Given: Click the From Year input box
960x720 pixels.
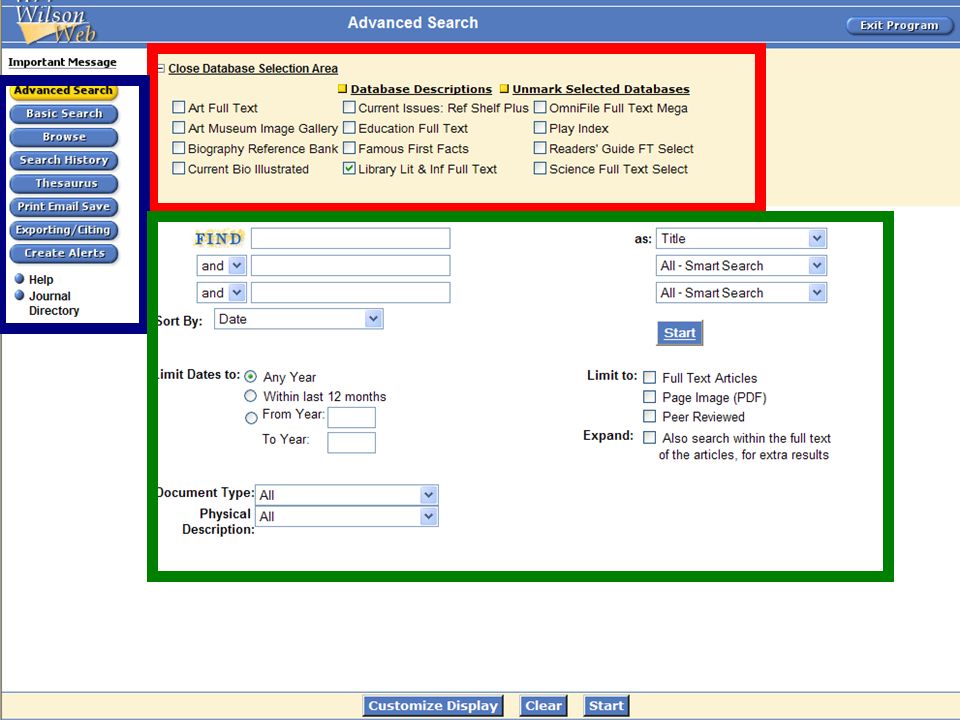Looking at the screenshot, I should pyautogui.click(x=351, y=417).
